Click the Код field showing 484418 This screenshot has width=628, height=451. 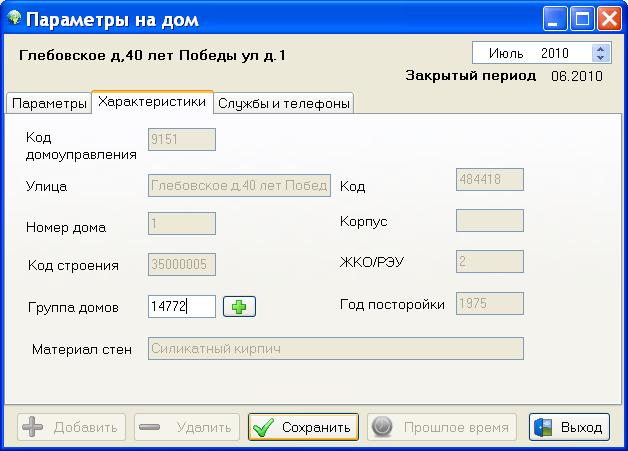490,179
